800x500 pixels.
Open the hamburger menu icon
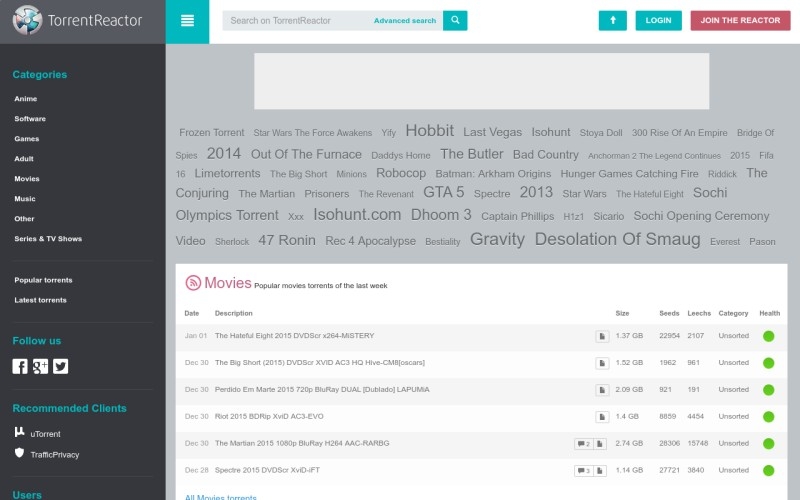click(187, 21)
